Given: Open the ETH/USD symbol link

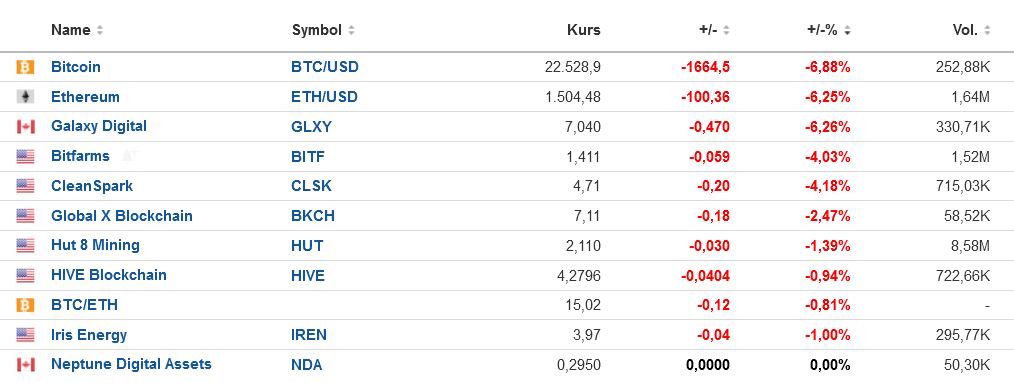Looking at the screenshot, I should point(325,97).
